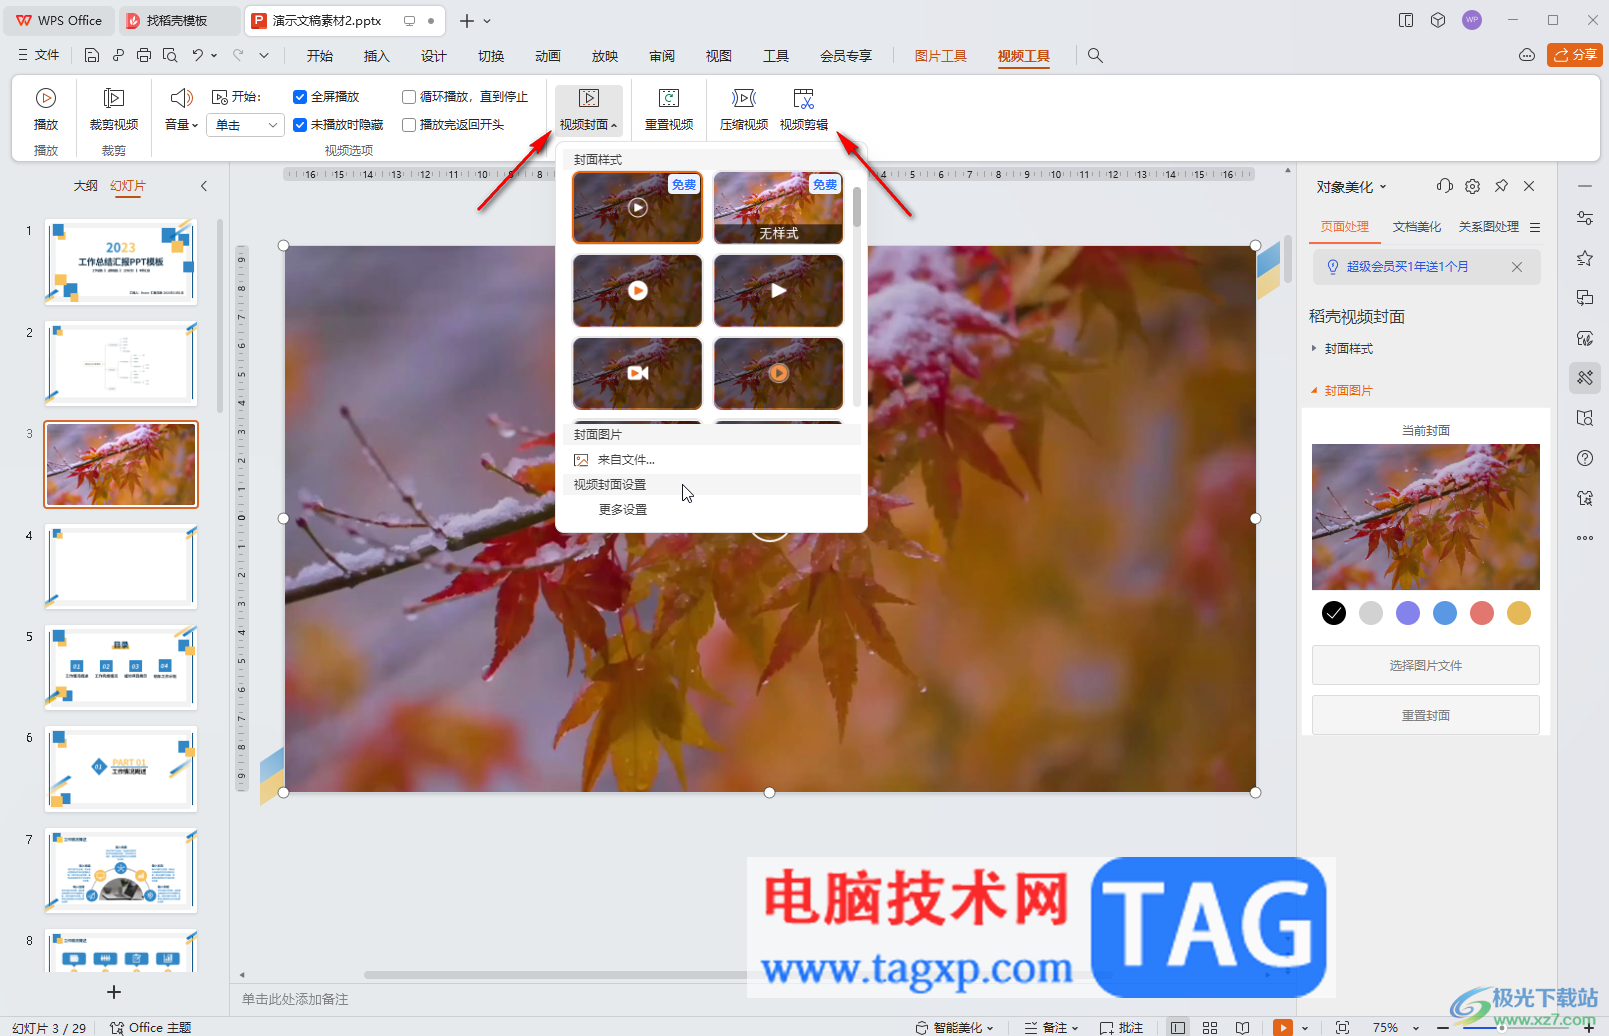The image size is (1609, 1036).
Task: Click the help question mark in sidebar
Action: point(1585,458)
